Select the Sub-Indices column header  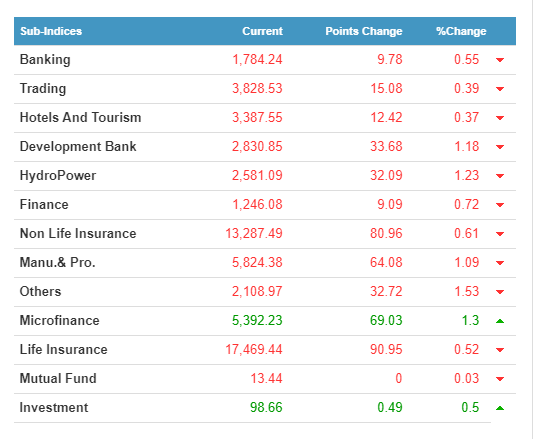click(51, 31)
